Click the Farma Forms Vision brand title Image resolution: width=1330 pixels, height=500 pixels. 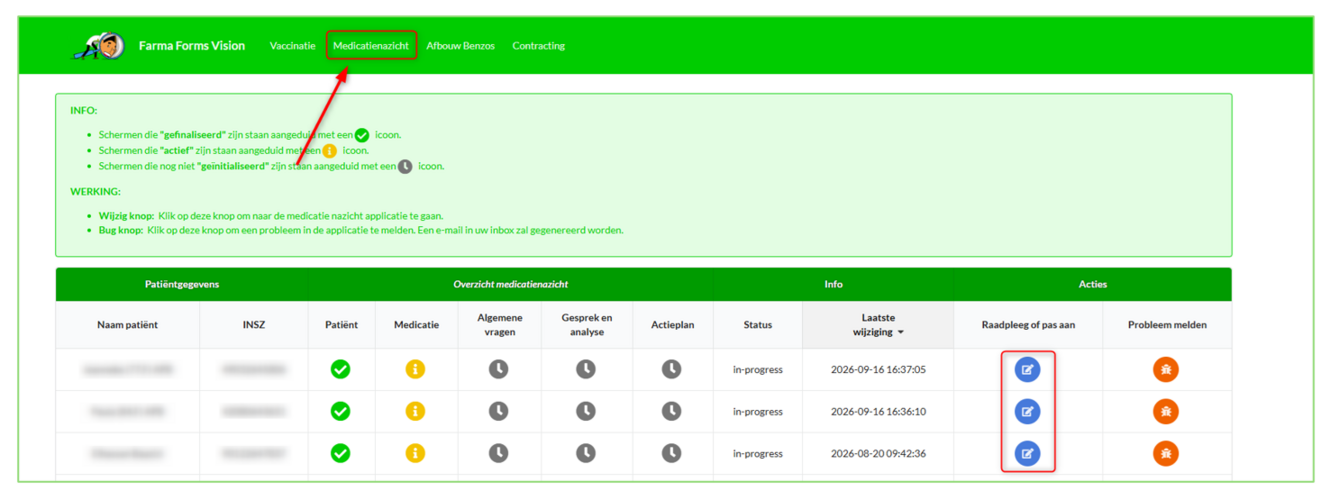click(192, 46)
